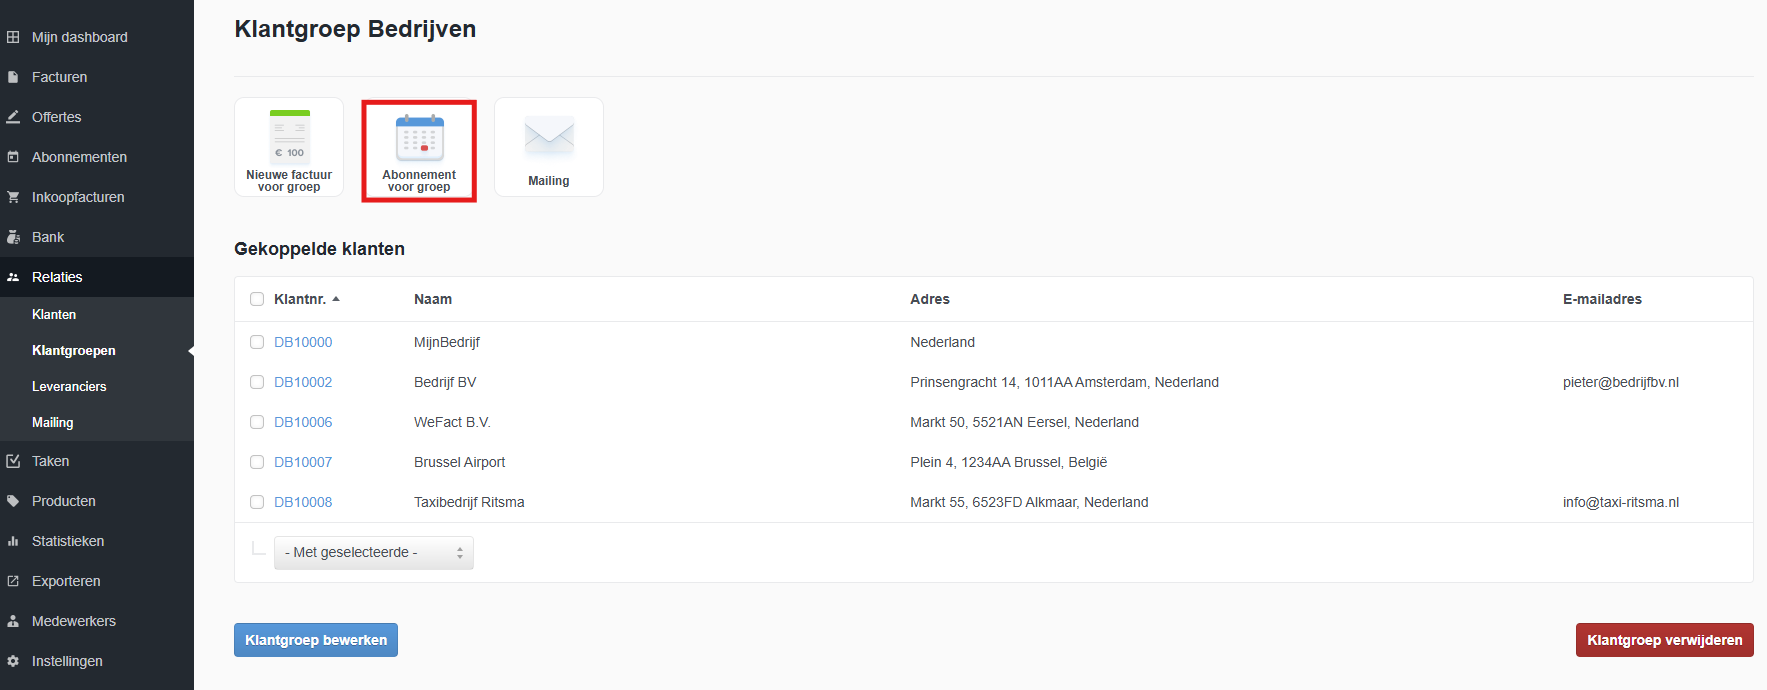Open customer link DB10006
1767x690 pixels.
tap(303, 422)
